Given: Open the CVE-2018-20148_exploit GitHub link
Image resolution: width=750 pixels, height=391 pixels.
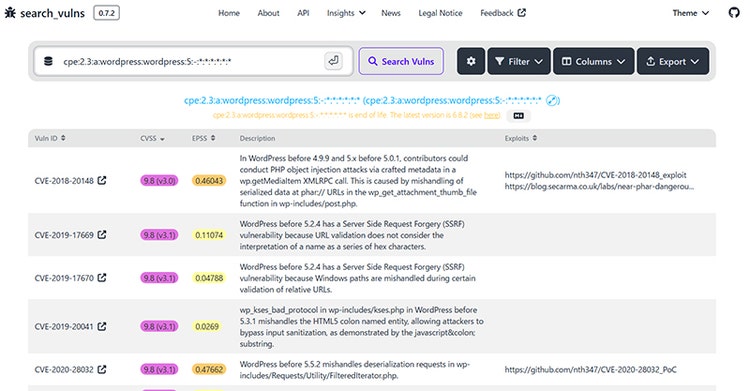Looking at the screenshot, I should pyautogui.click(x=596, y=175).
